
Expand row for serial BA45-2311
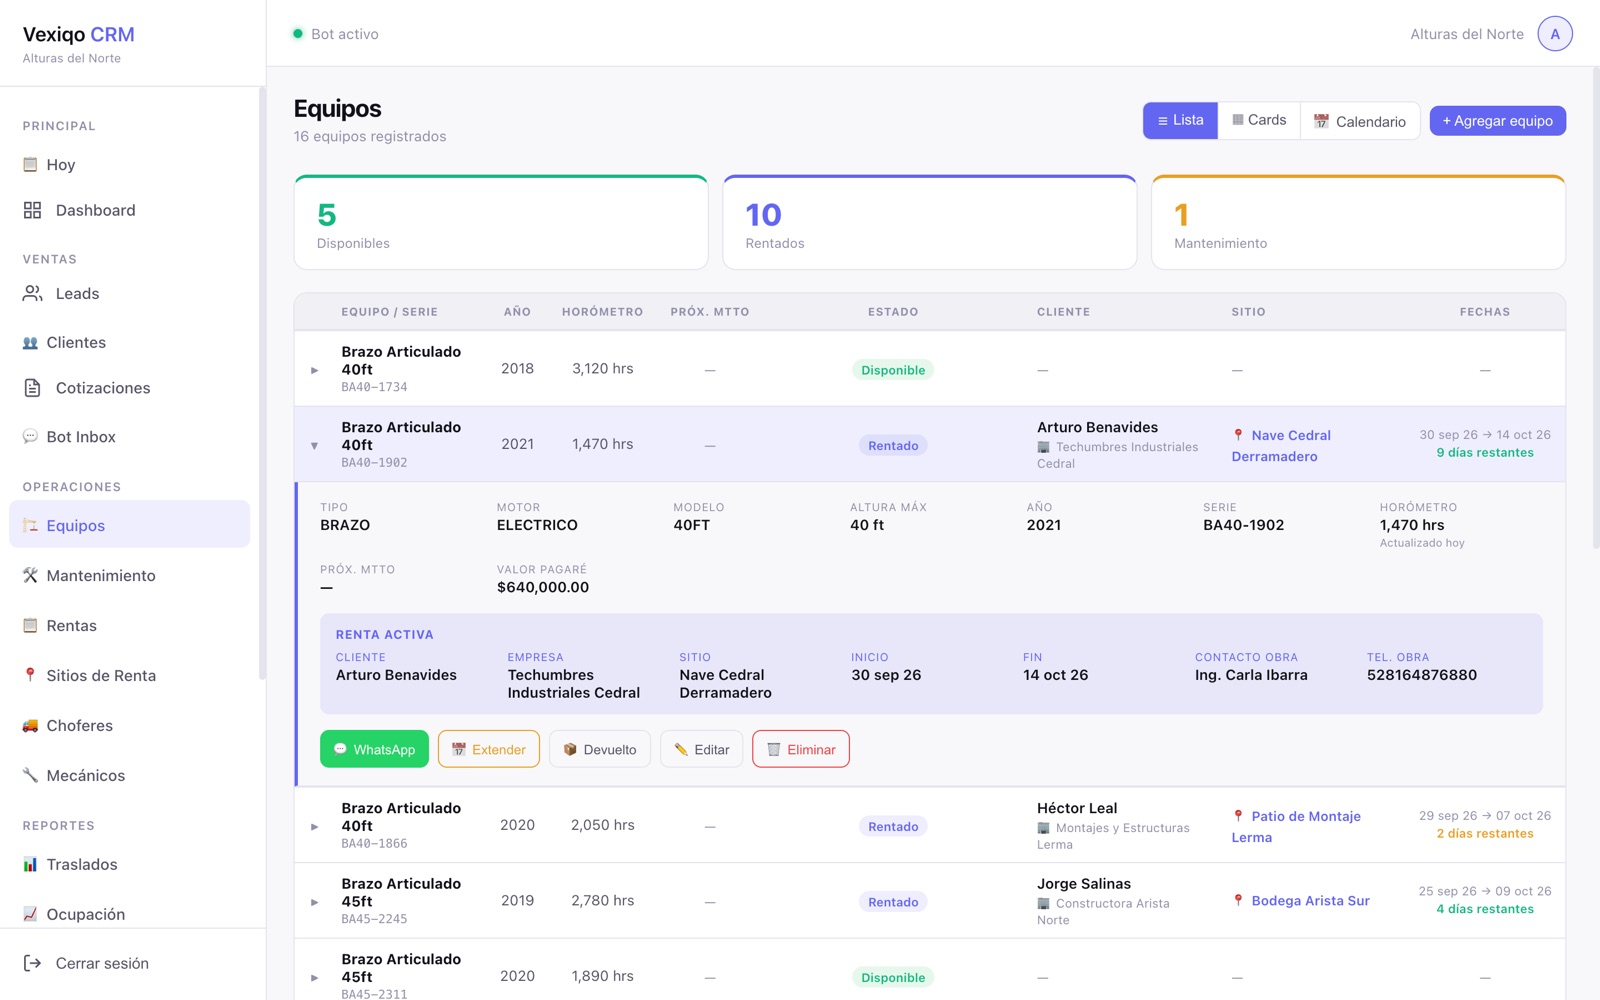(x=315, y=978)
